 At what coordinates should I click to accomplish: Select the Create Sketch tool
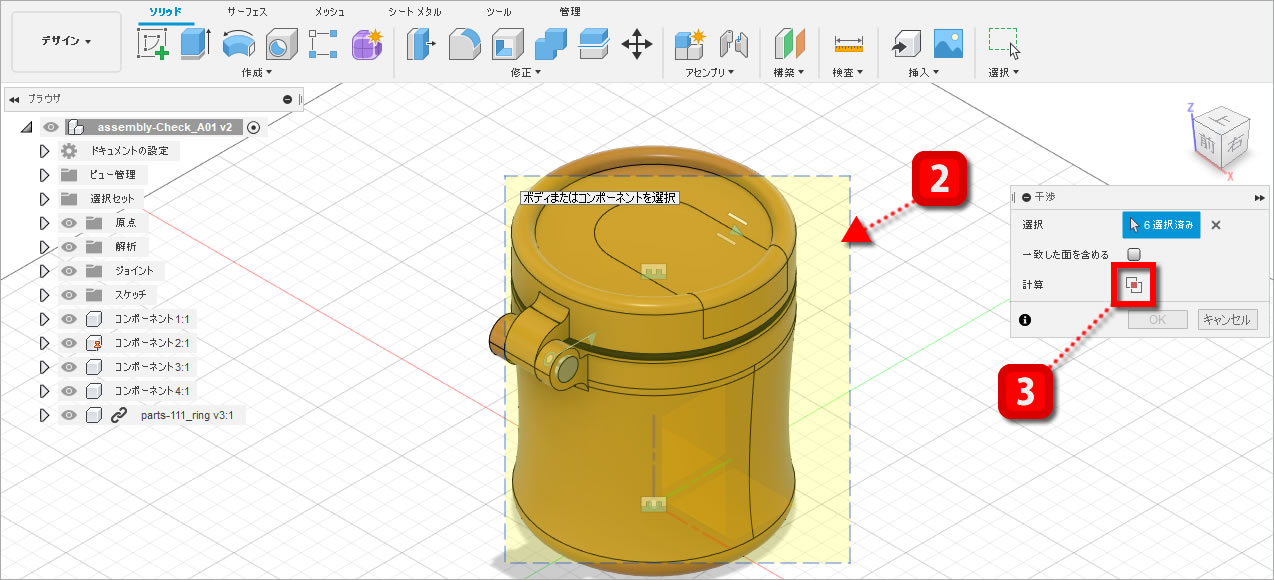coord(153,44)
